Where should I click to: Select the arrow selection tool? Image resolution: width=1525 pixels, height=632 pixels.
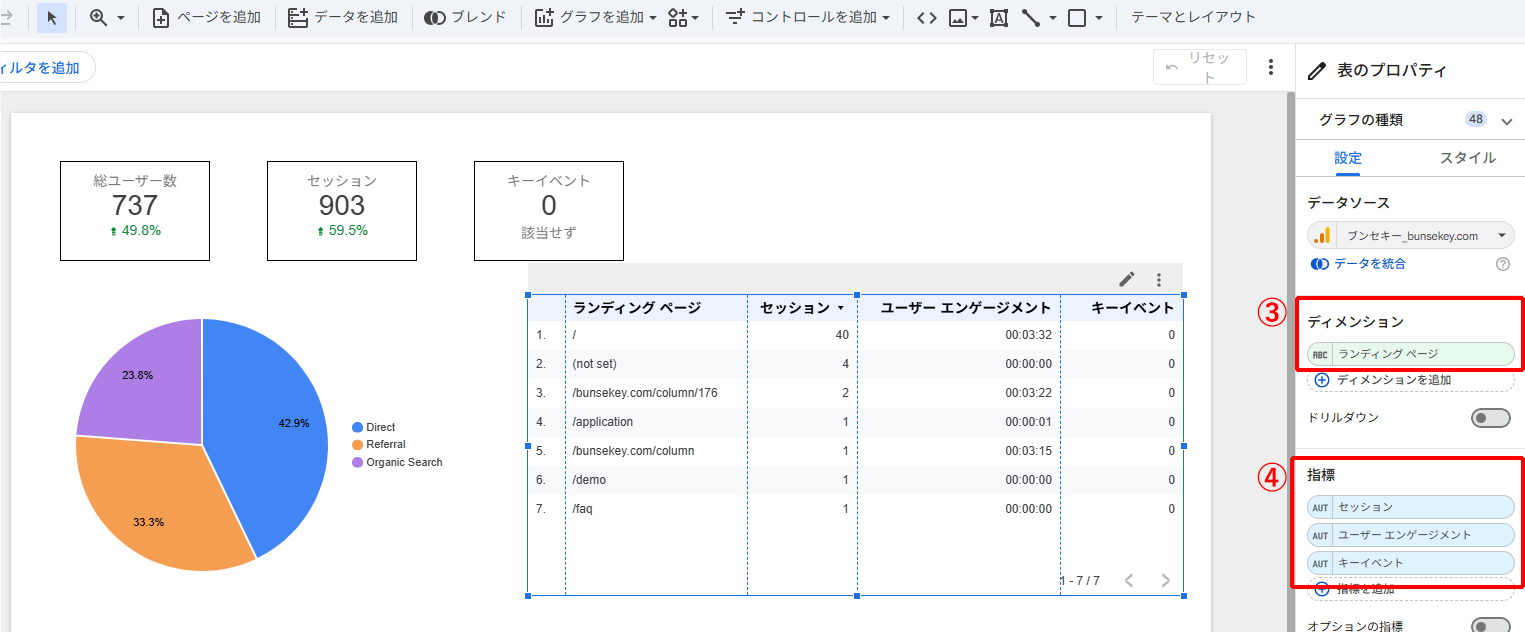point(51,17)
